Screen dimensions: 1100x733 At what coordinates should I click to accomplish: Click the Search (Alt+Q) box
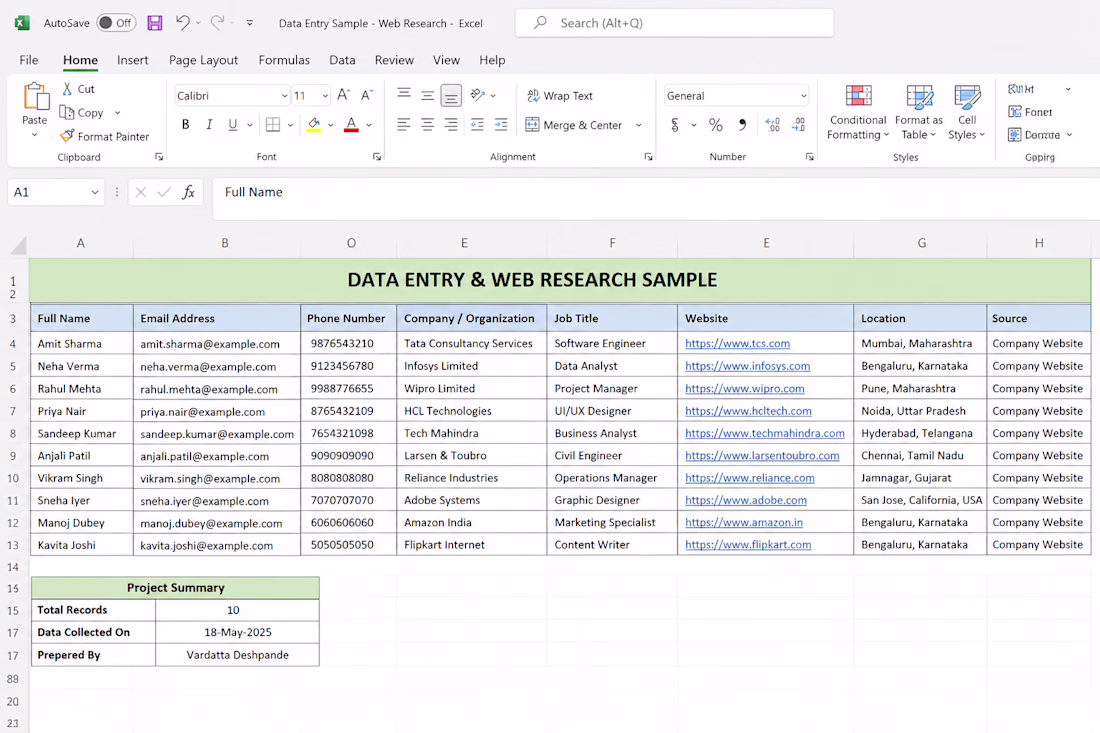tap(674, 23)
